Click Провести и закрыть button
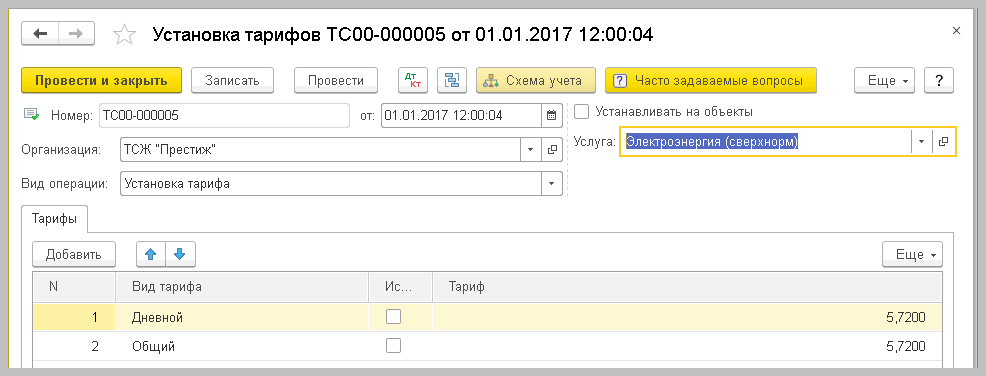 pos(101,80)
